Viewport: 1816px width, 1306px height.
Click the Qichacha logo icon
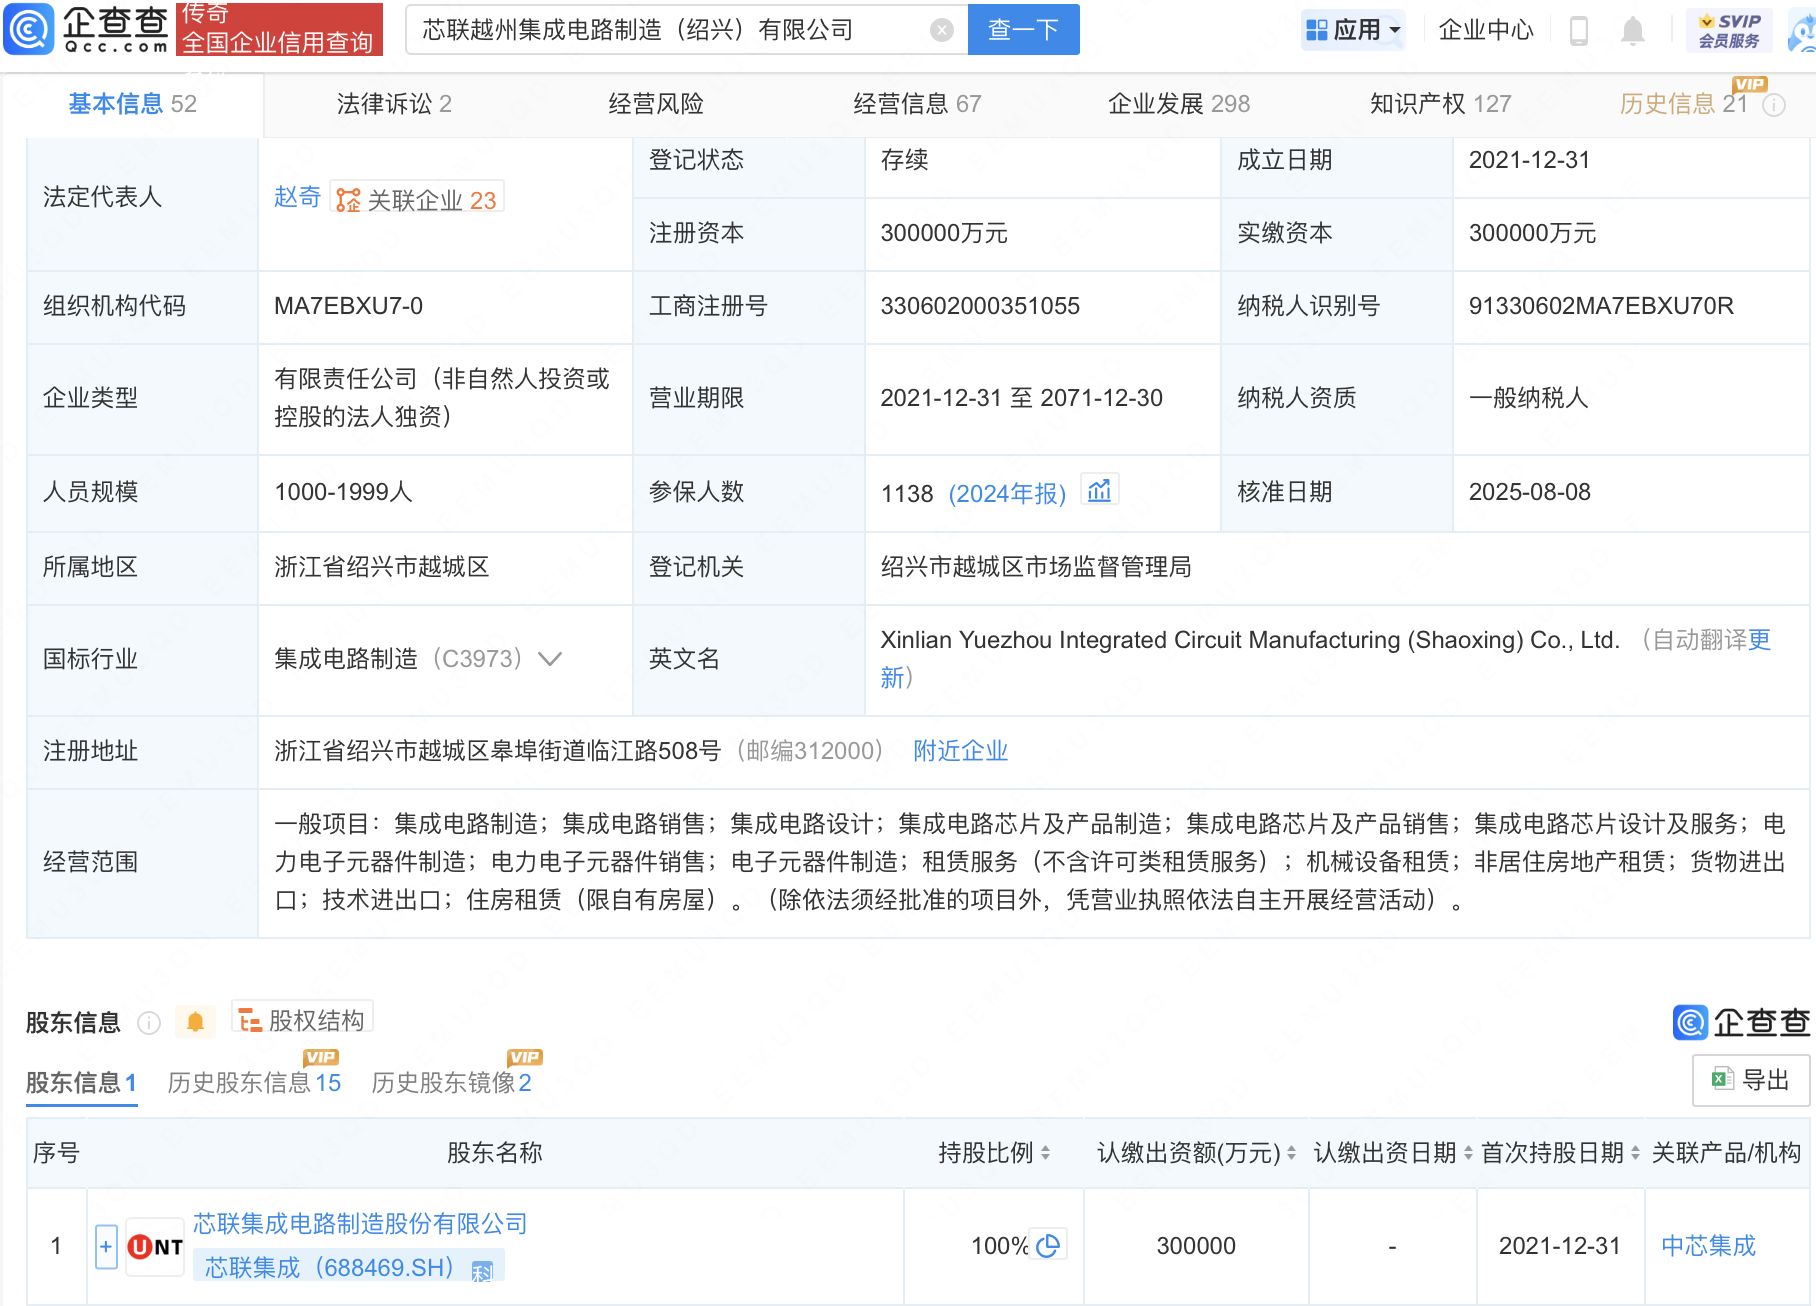coord(29,29)
